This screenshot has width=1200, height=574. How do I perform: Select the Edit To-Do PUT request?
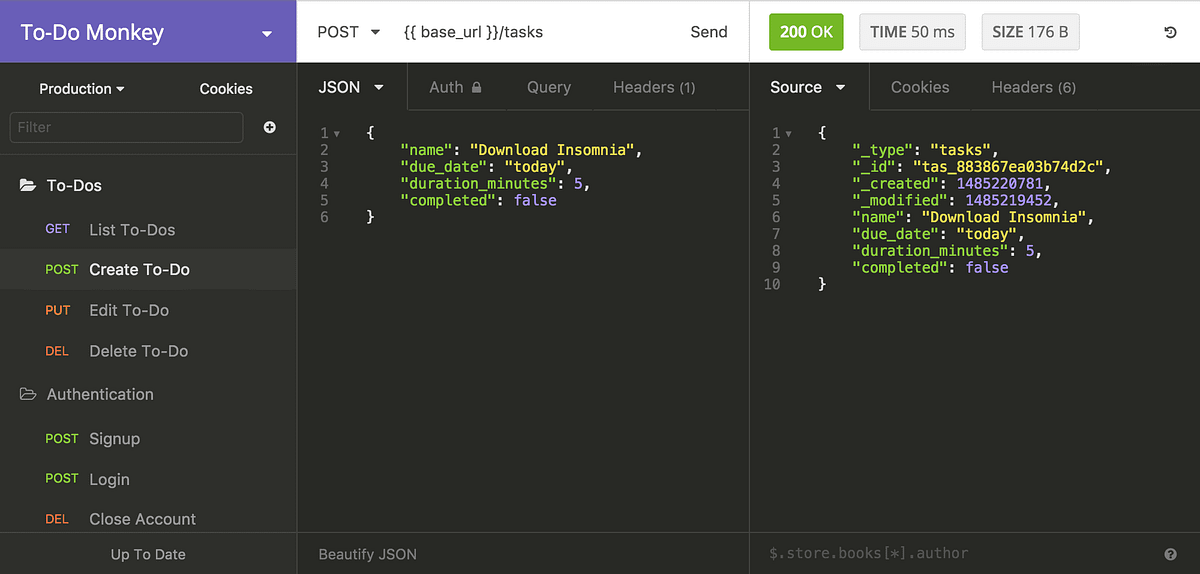point(148,310)
